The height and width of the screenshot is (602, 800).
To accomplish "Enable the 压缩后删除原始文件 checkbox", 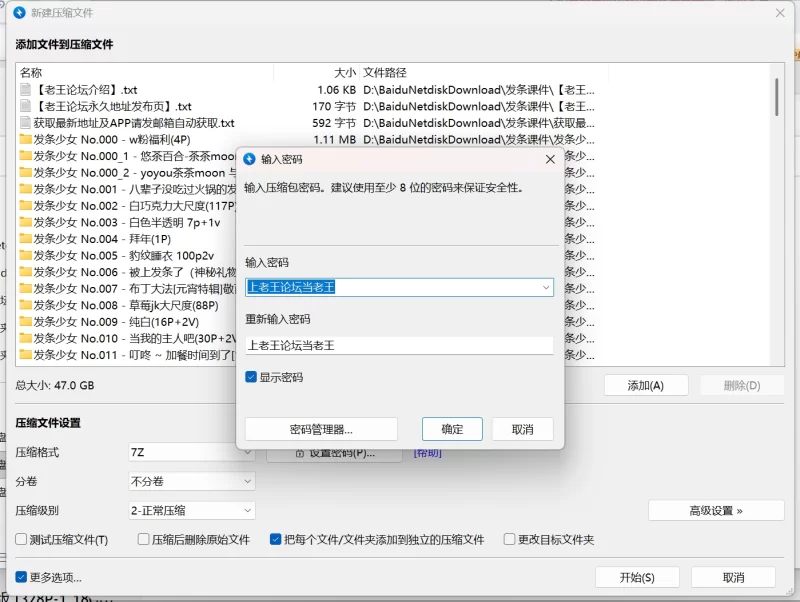I will (x=144, y=540).
